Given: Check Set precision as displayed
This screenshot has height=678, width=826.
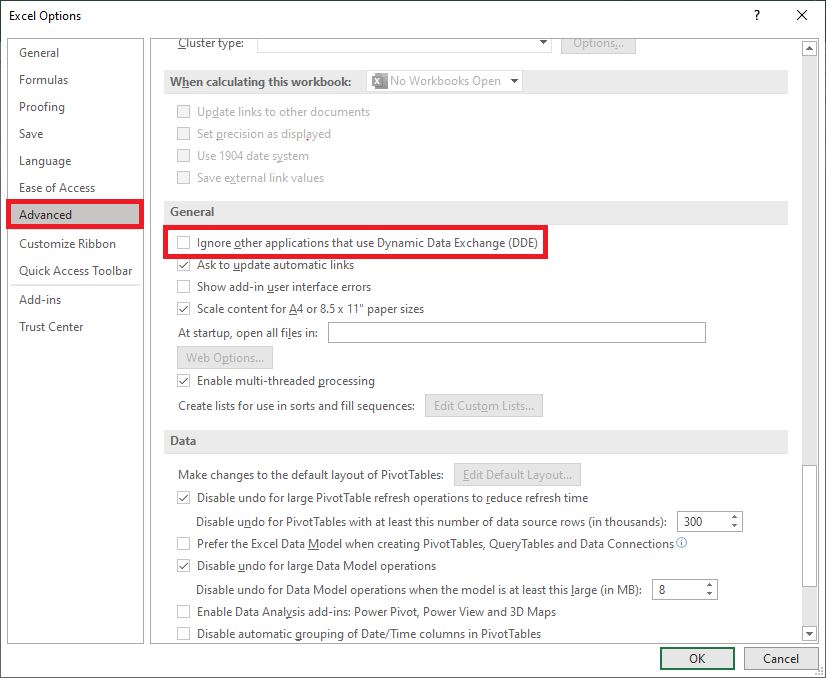Looking at the screenshot, I should (183, 134).
